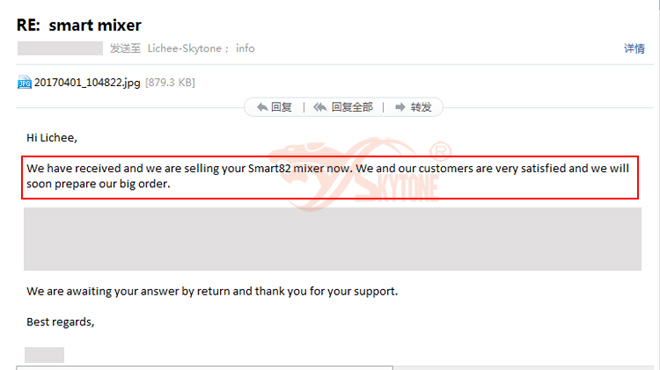Select recipient info
This screenshot has height=370, width=660.
245,48
